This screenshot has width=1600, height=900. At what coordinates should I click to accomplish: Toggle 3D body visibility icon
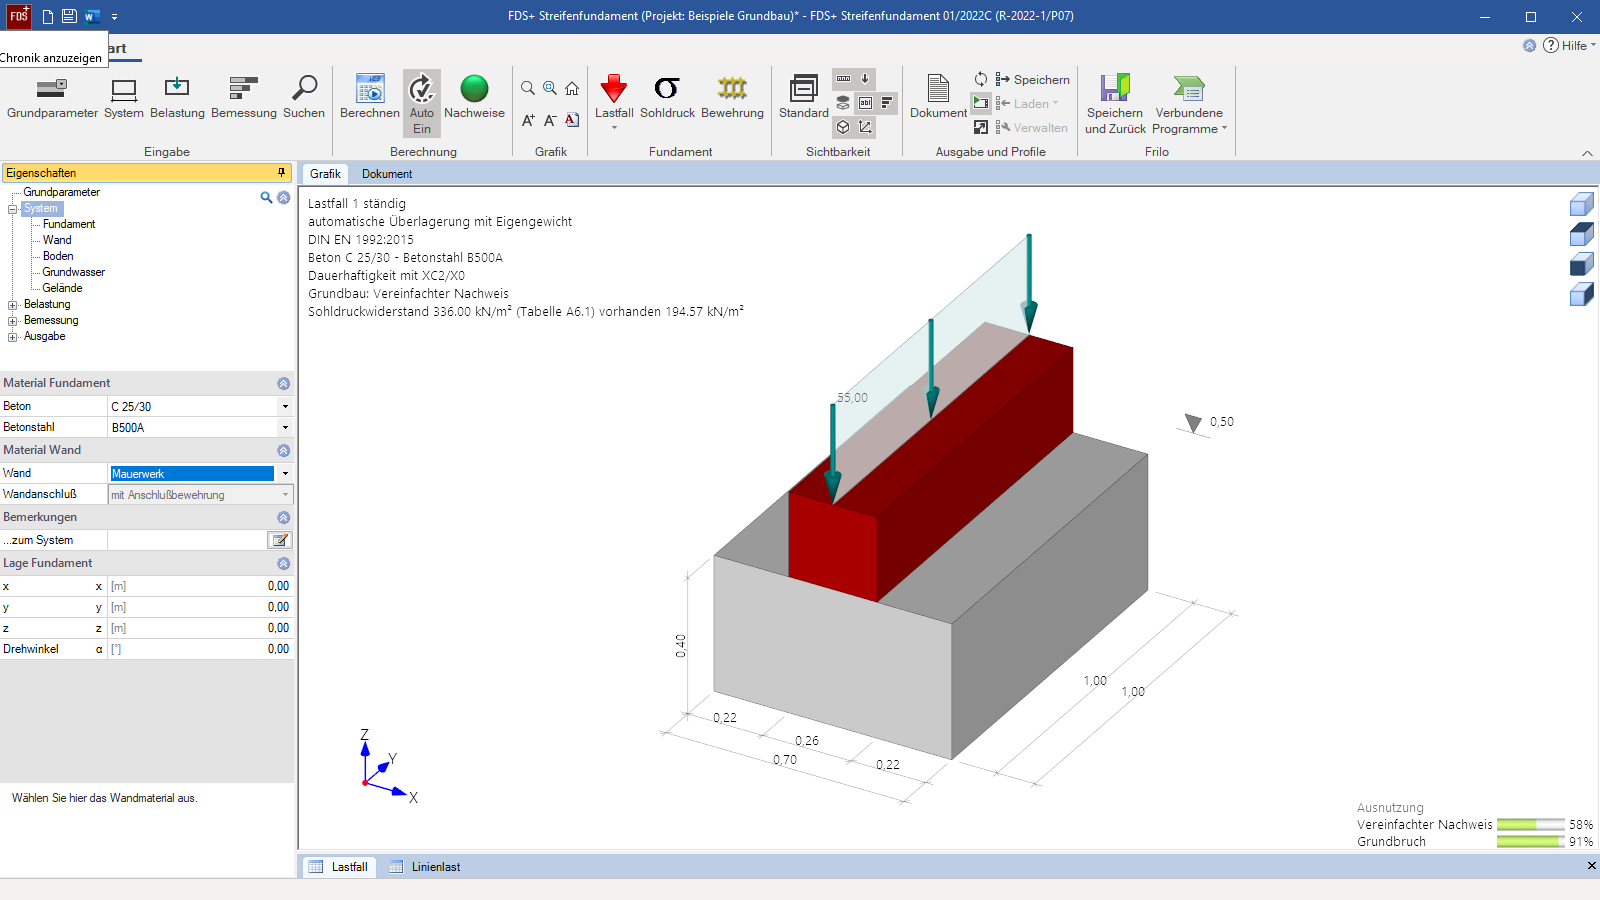(843, 127)
